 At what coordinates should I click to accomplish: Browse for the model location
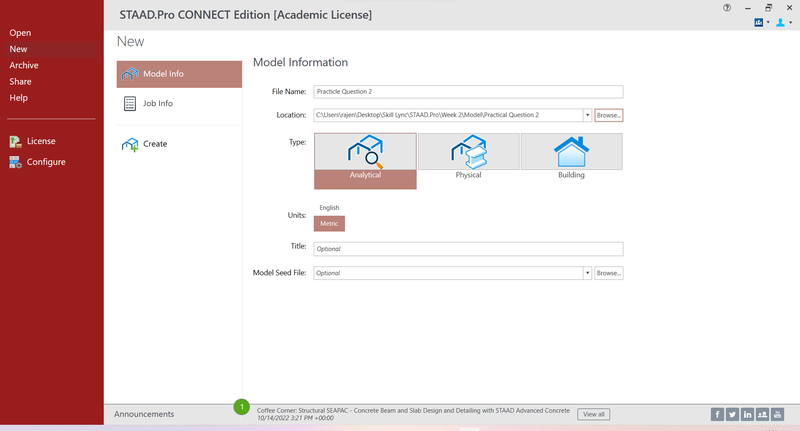pos(609,115)
